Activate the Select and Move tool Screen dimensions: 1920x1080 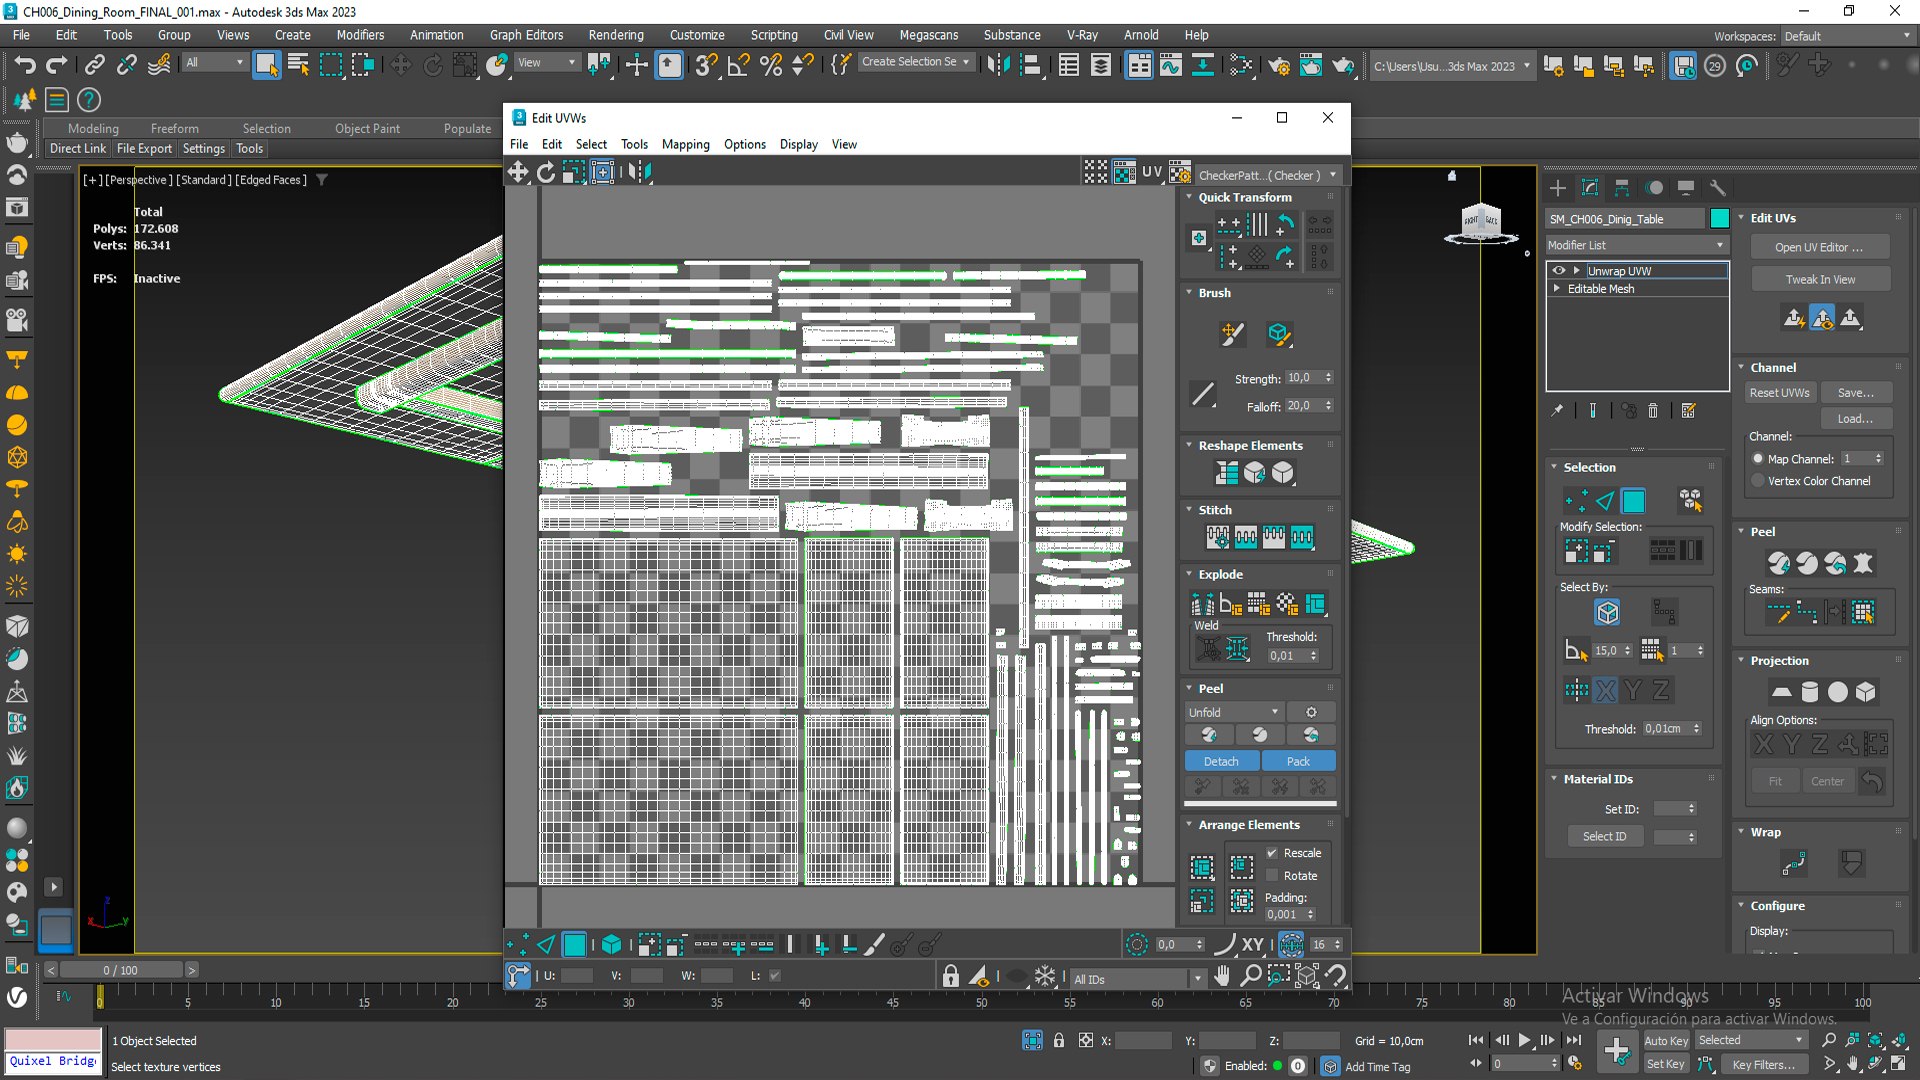click(x=400, y=66)
